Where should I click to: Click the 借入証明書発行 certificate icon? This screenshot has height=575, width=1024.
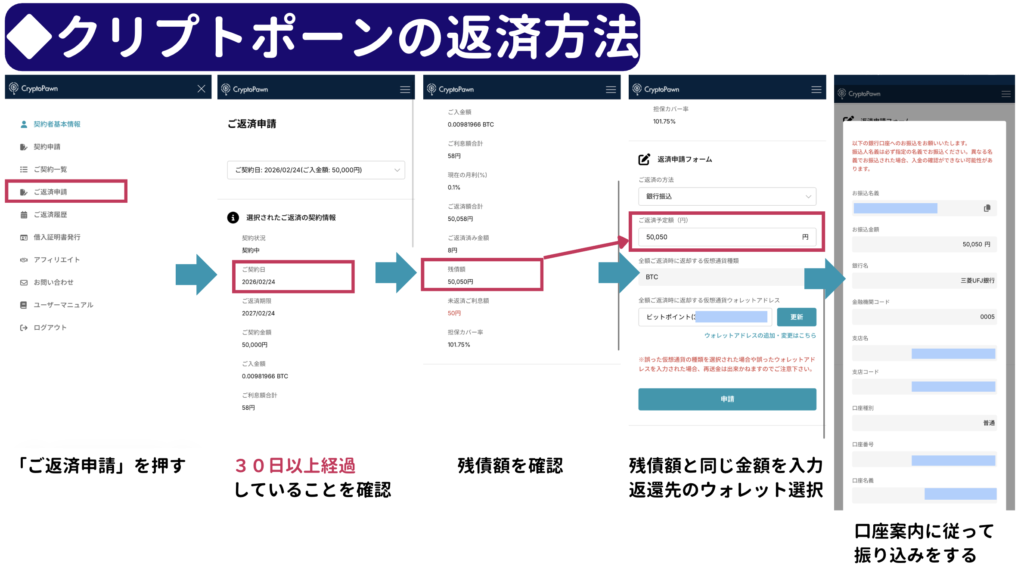tap(23, 237)
